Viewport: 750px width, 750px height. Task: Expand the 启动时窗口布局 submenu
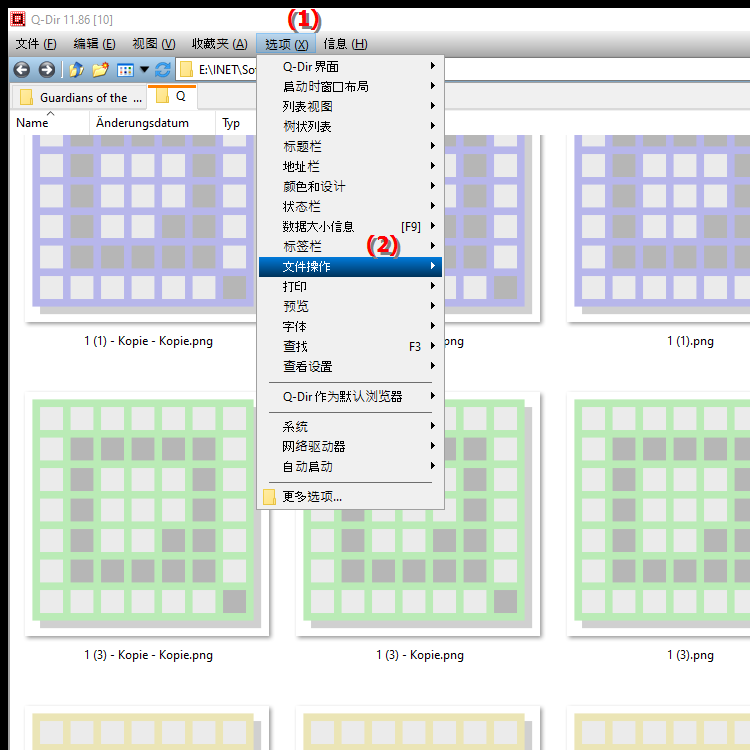coord(350,87)
